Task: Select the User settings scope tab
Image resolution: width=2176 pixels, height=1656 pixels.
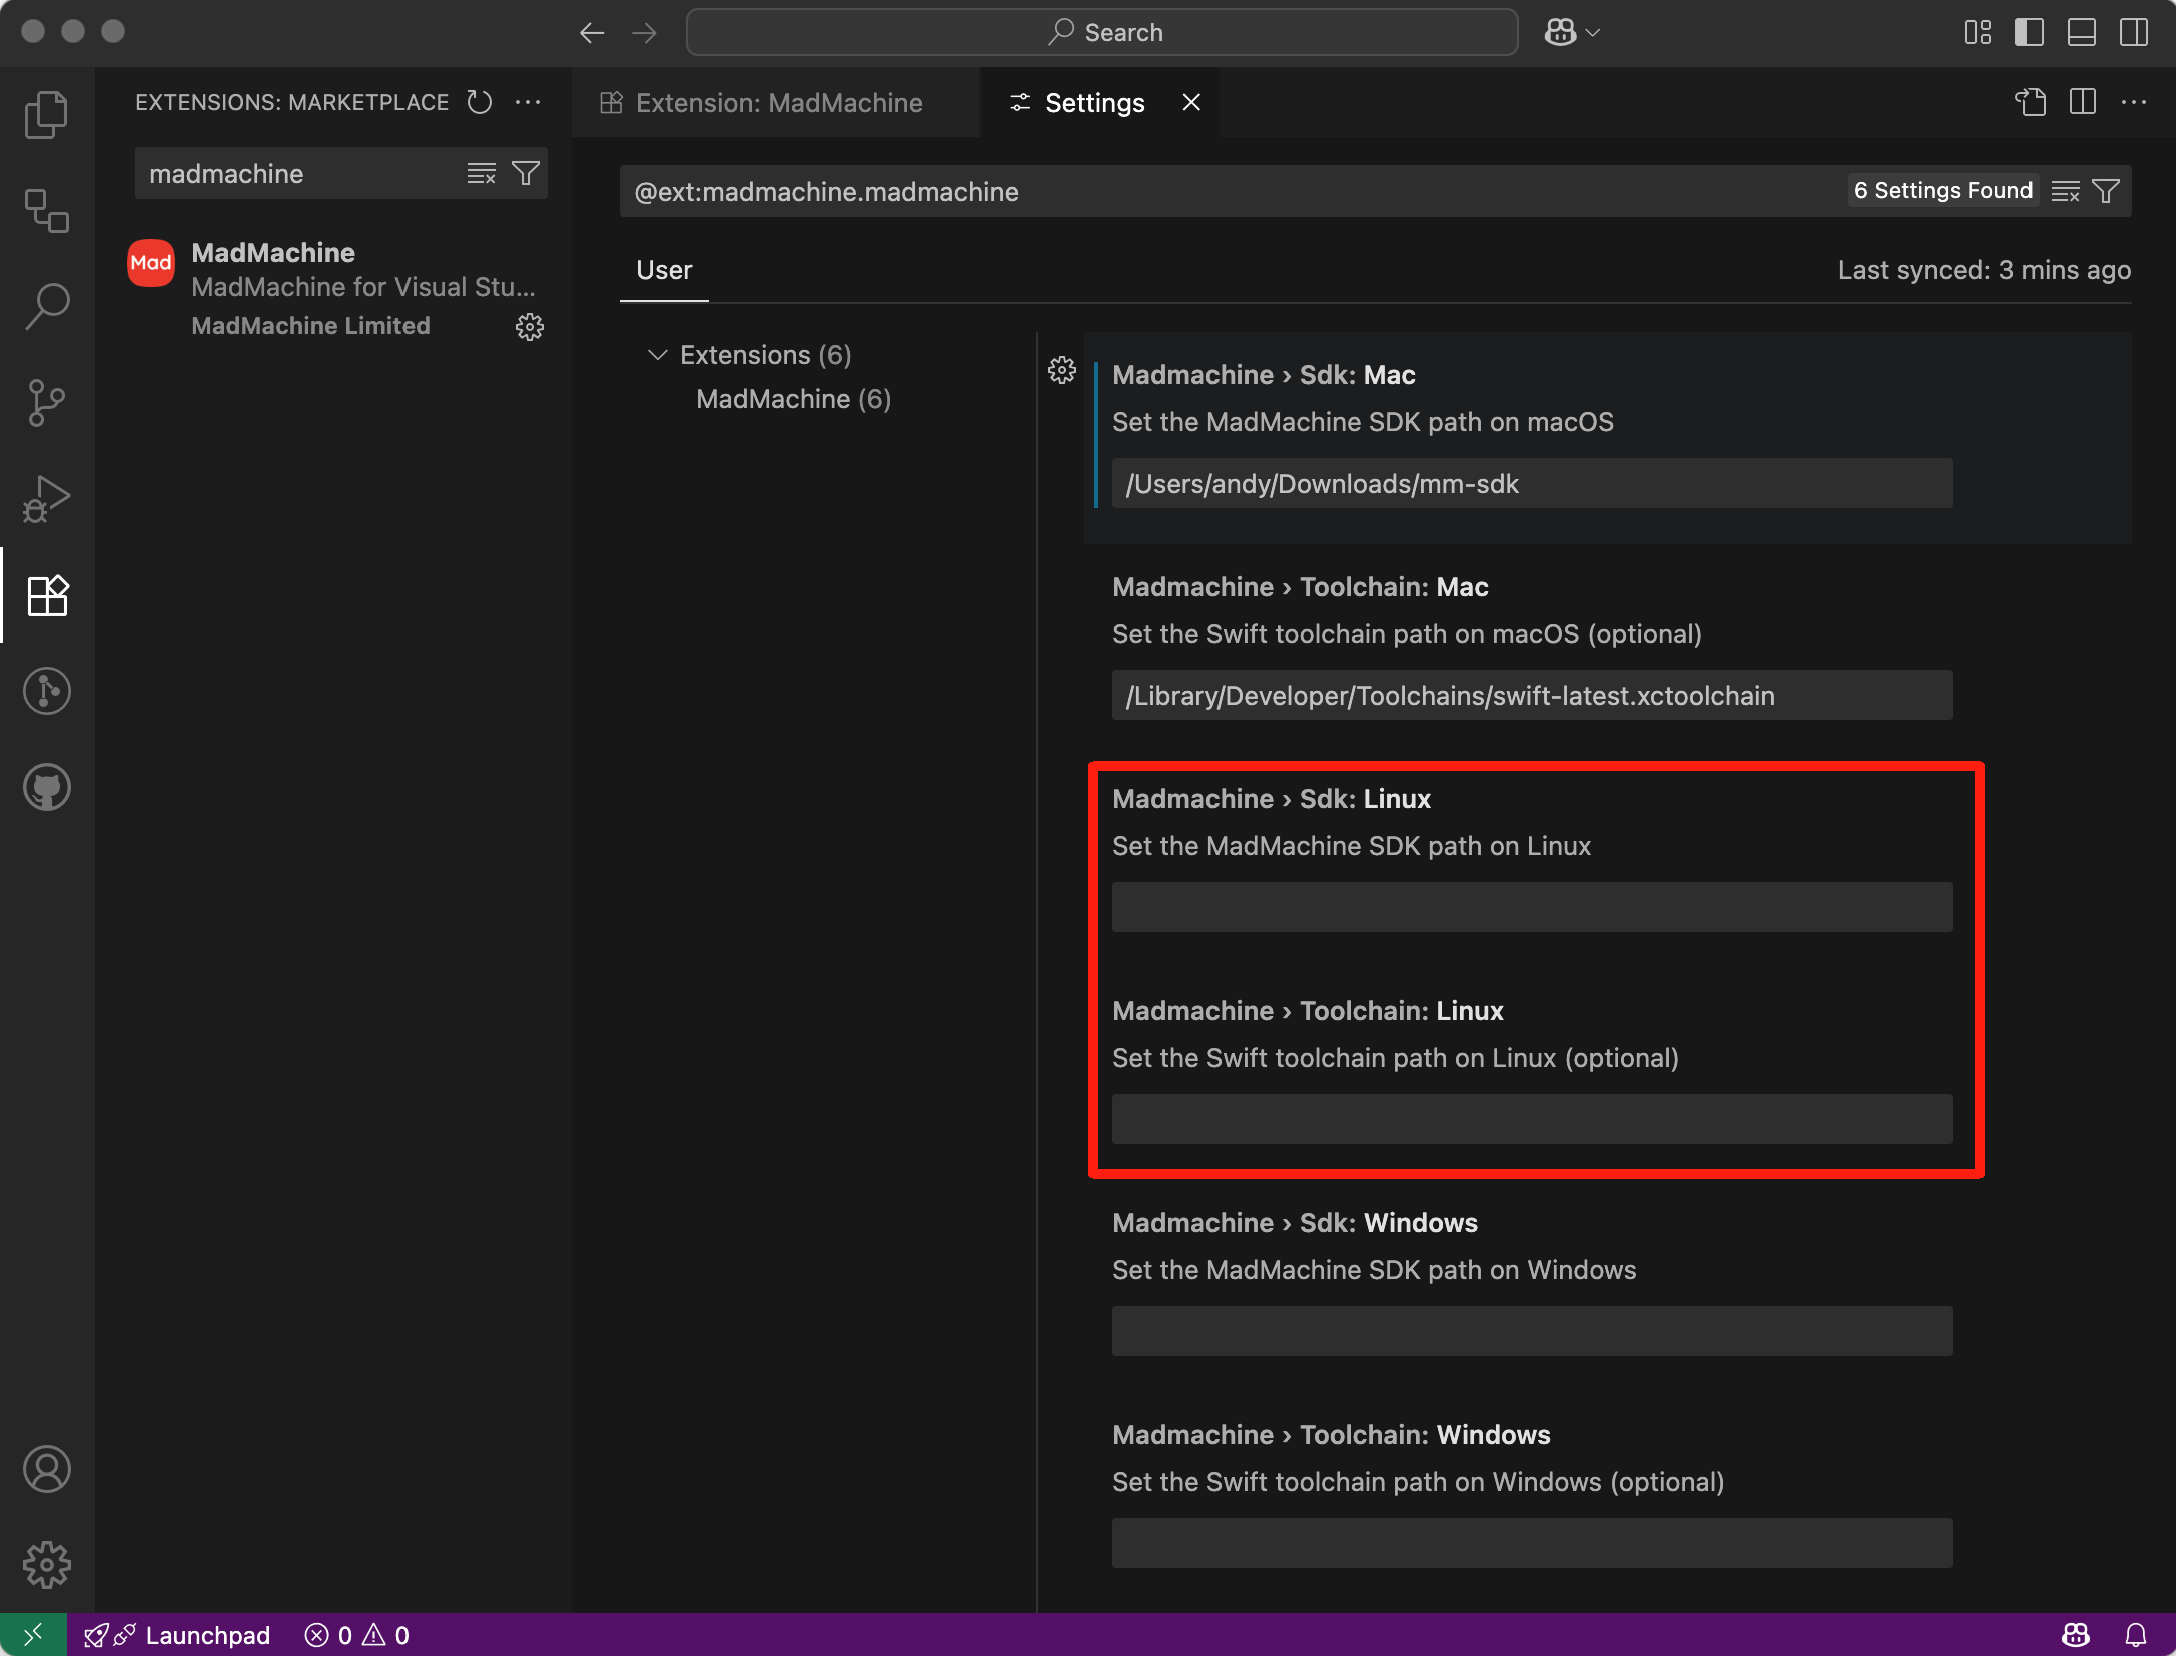Action: pos(664,270)
